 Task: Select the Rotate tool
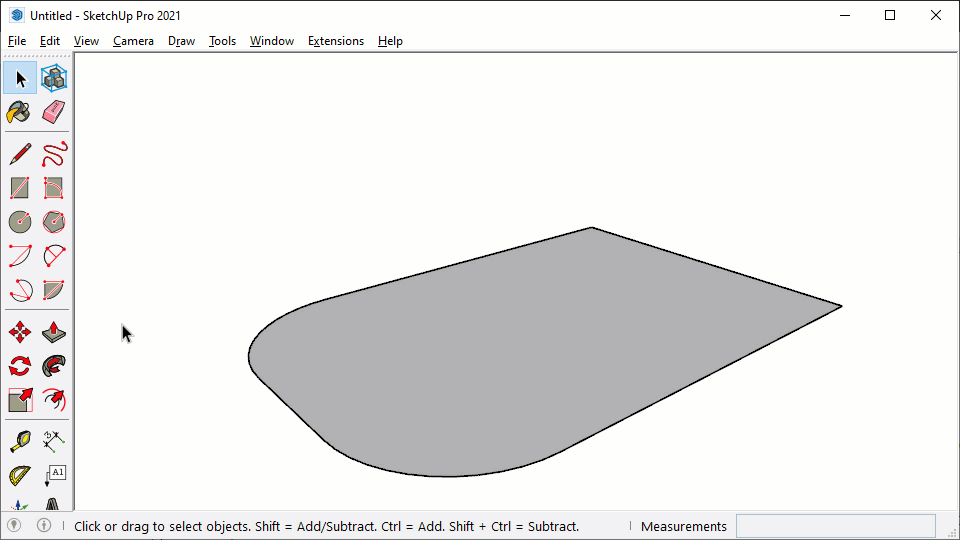point(20,366)
